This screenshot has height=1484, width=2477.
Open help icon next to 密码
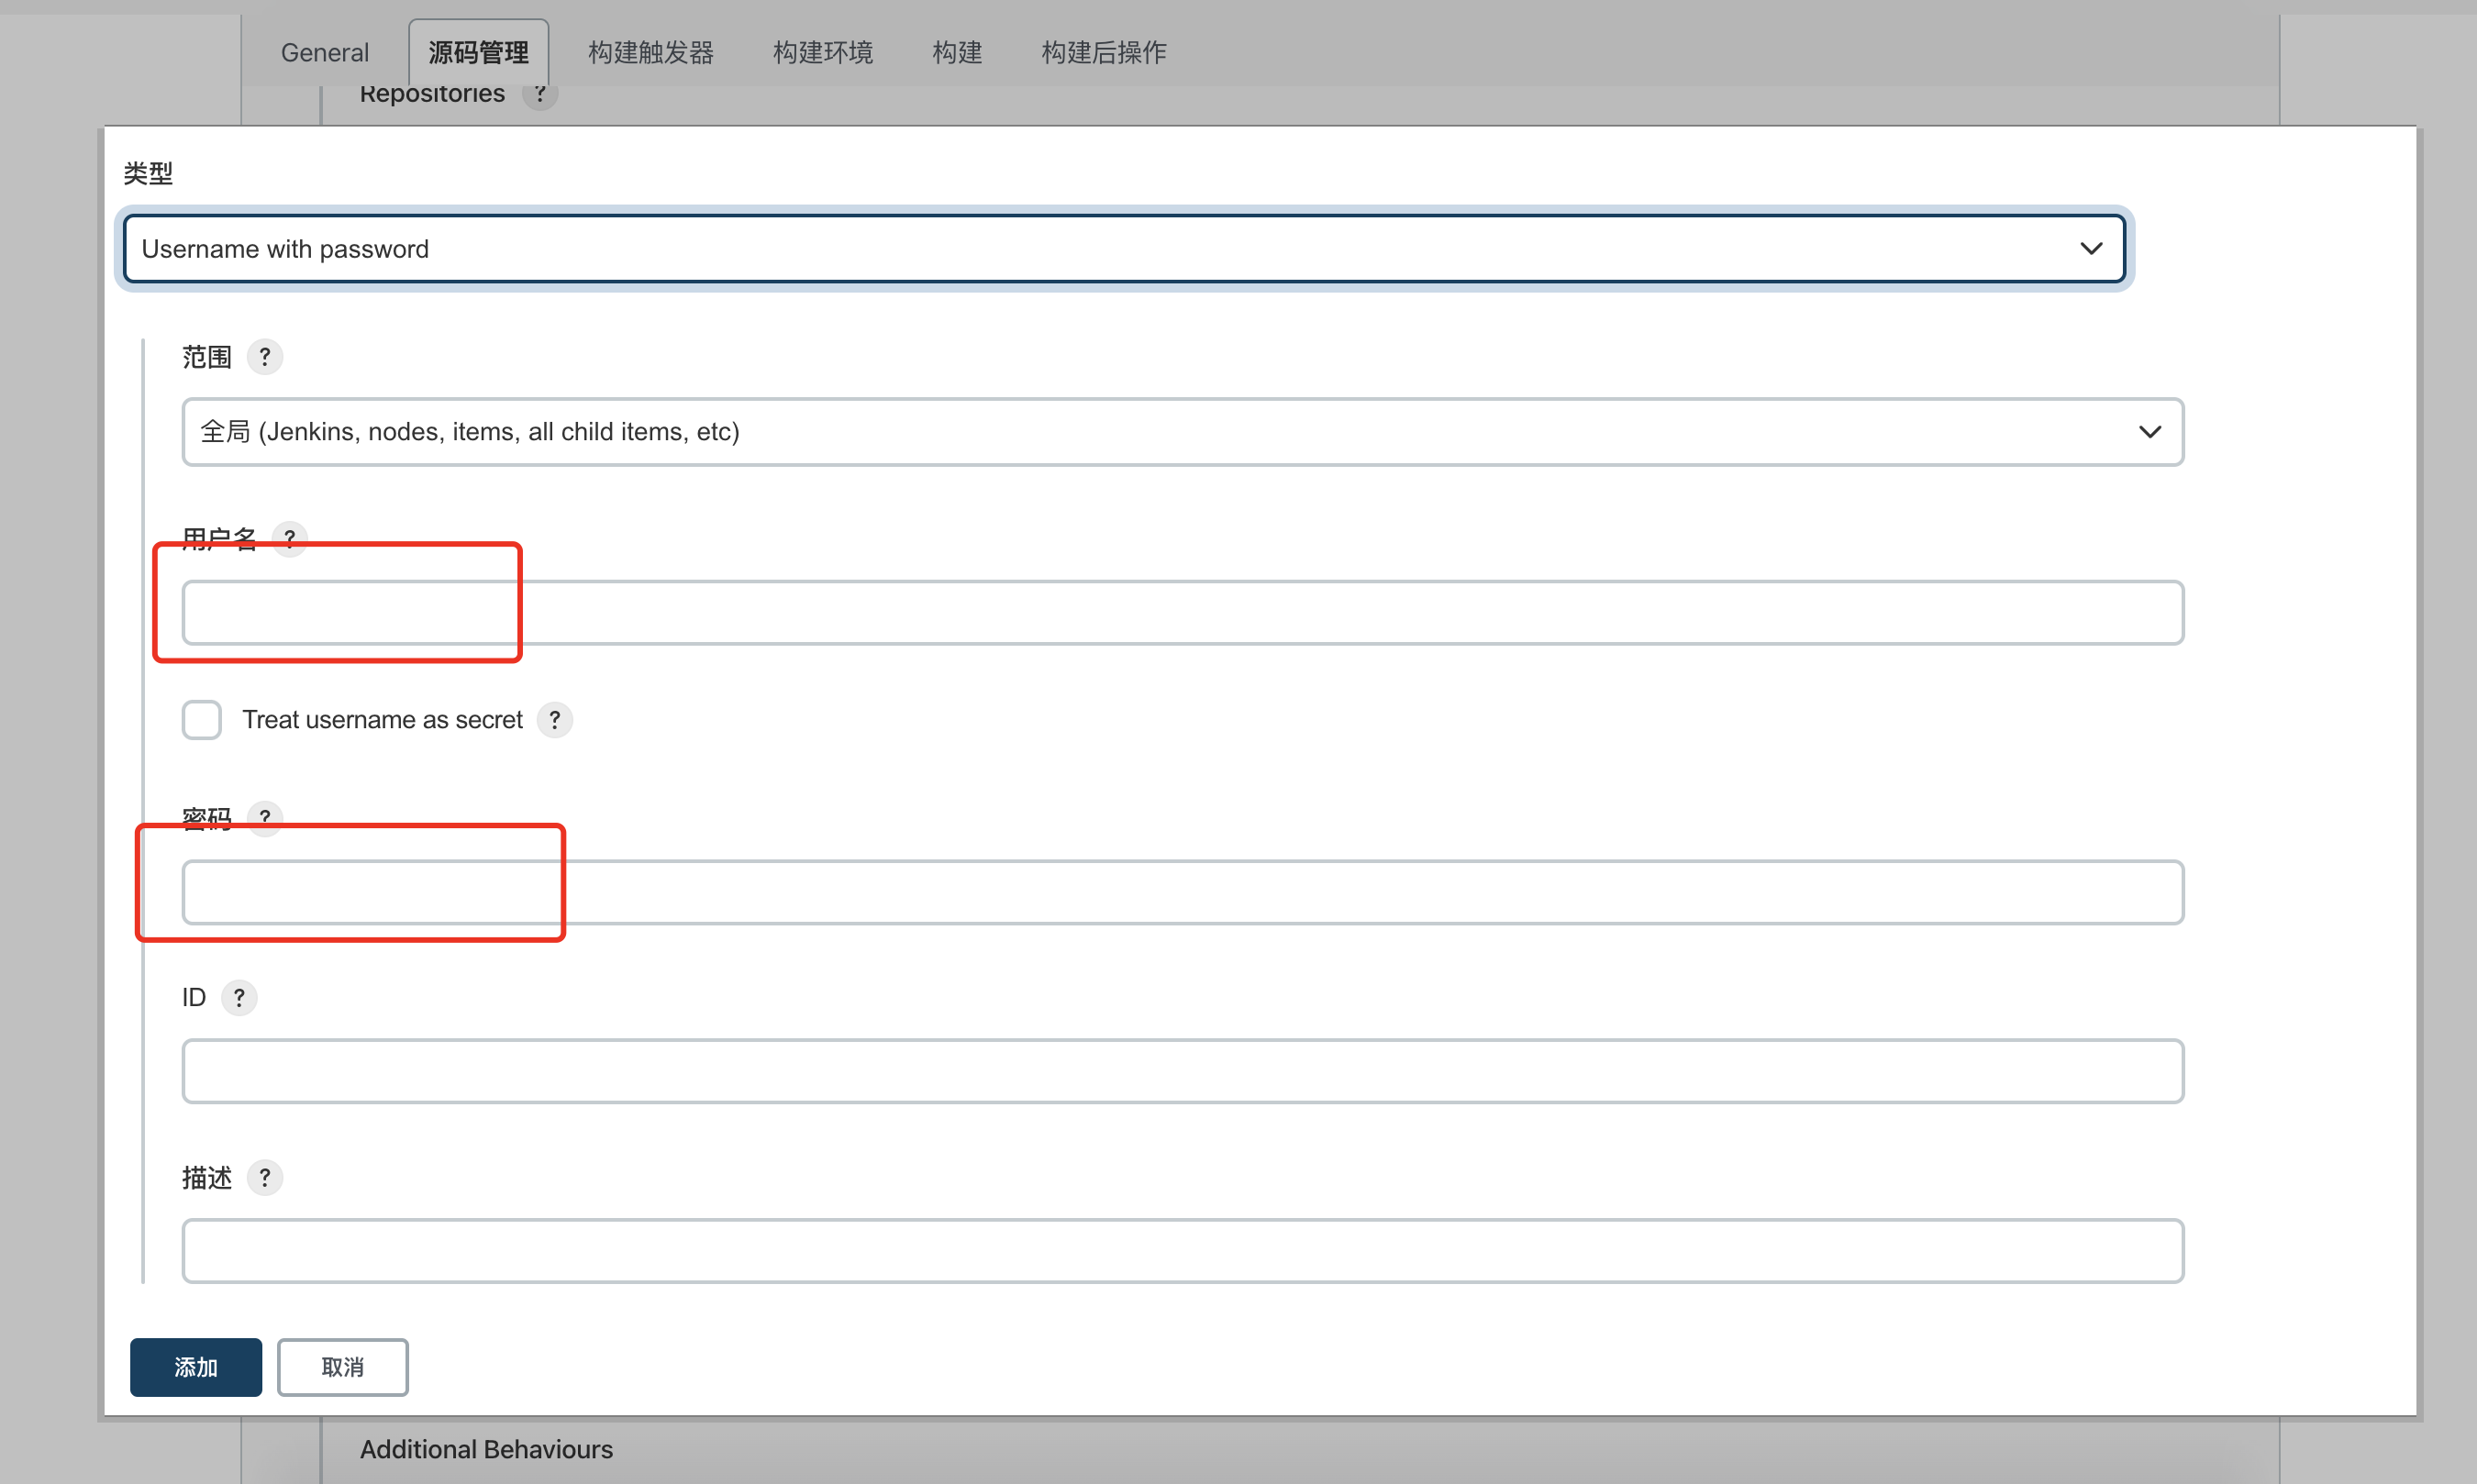[264, 818]
